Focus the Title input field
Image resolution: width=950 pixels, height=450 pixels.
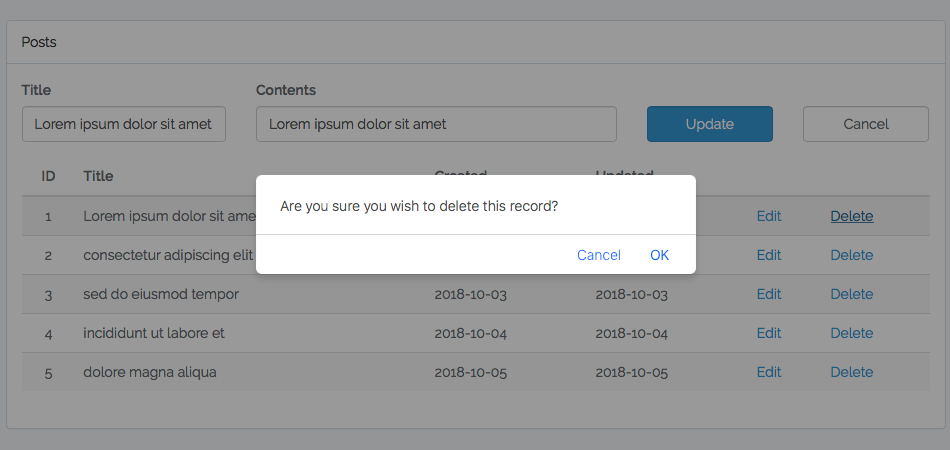point(124,124)
